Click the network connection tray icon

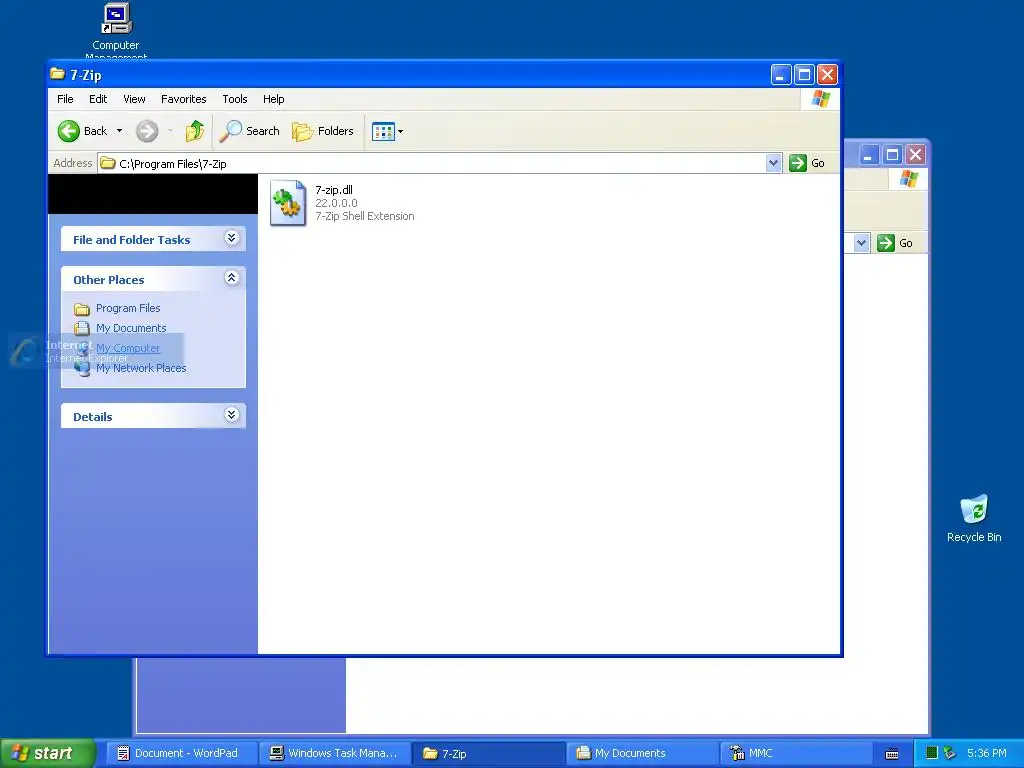click(x=950, y=753)
